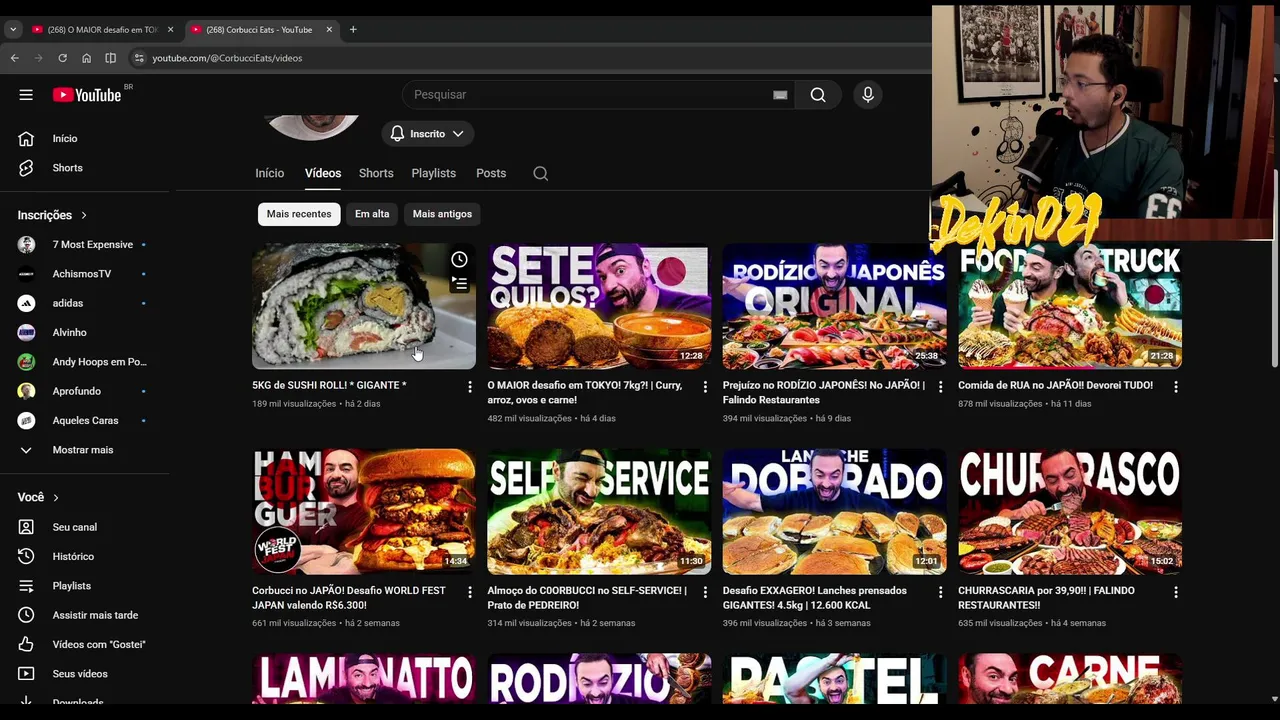The height and width of the screenshot is (720, 1280).
Task: Switch to channel Vídeos tab
Action: [323, 173]
